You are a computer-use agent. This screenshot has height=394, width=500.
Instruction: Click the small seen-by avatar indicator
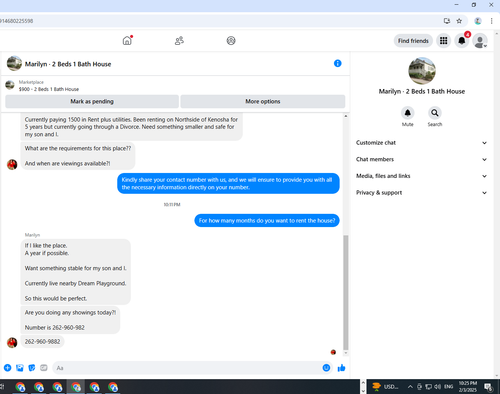[x=333, y=352]
